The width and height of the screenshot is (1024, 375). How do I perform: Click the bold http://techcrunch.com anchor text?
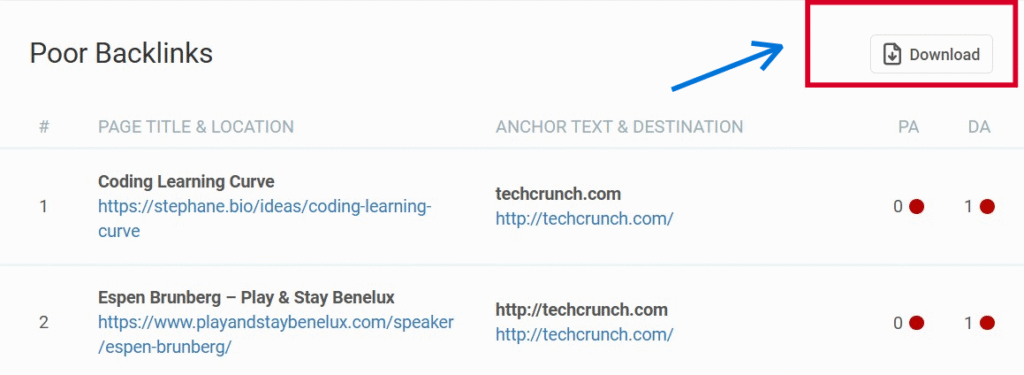[x=581, y=310]
